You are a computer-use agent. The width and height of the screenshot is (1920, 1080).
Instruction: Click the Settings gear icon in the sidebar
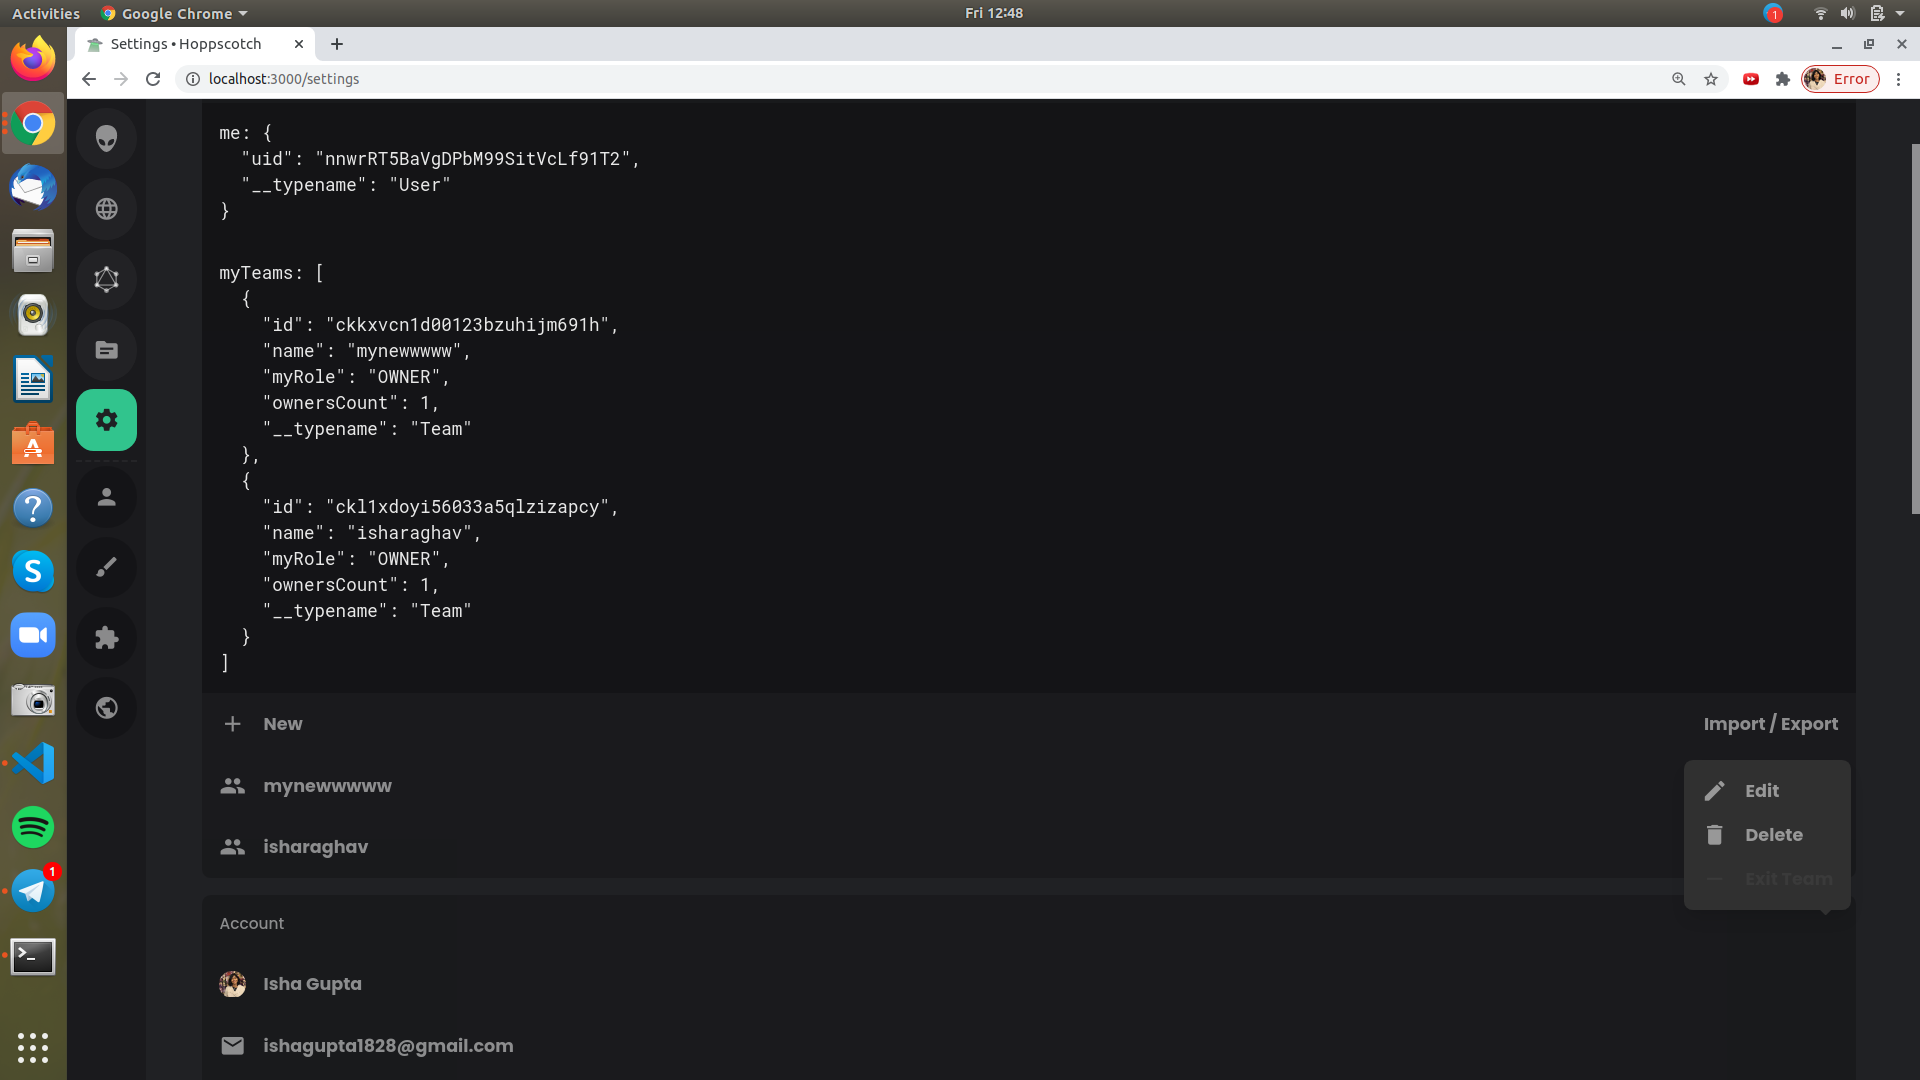(x=106, y=420)
